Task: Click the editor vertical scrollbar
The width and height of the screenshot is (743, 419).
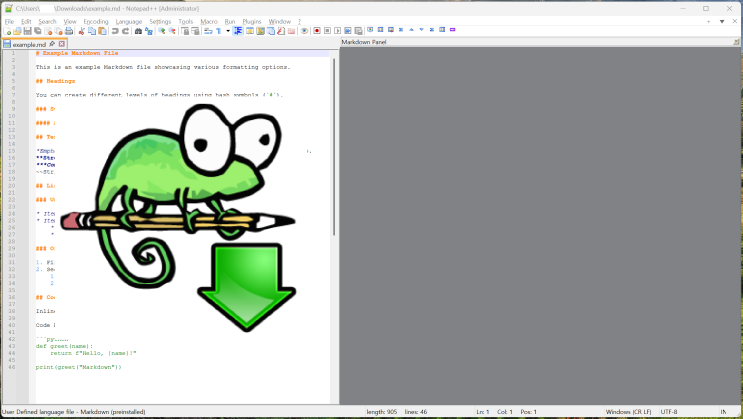Action: tap(334, 147)
